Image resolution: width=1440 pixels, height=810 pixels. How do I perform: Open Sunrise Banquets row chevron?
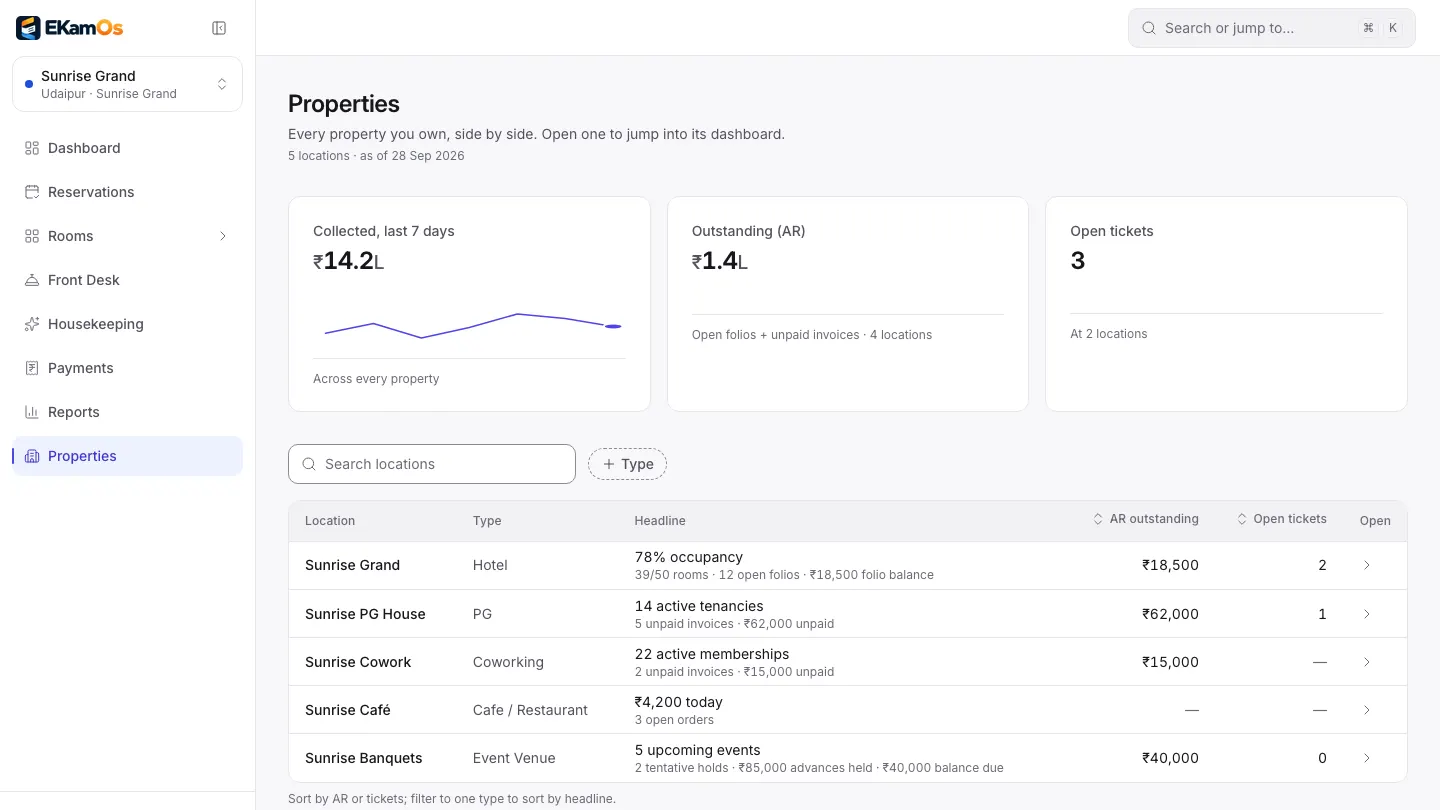click(x=1367, y=758)
